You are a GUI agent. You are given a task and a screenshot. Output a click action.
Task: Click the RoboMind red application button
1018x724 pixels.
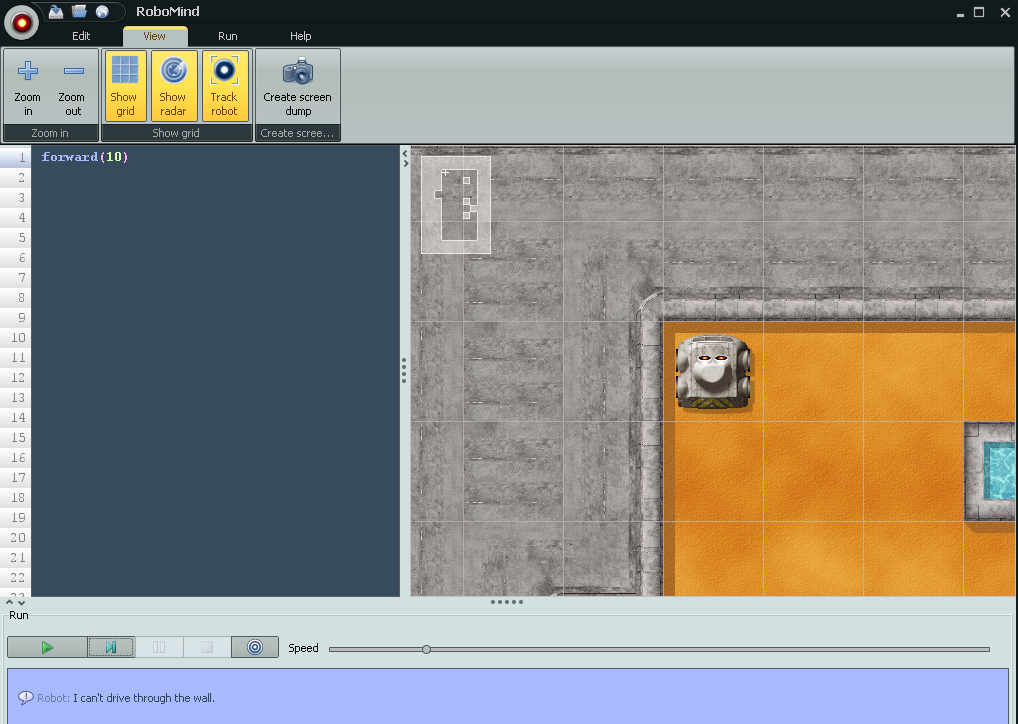[21, 23]
